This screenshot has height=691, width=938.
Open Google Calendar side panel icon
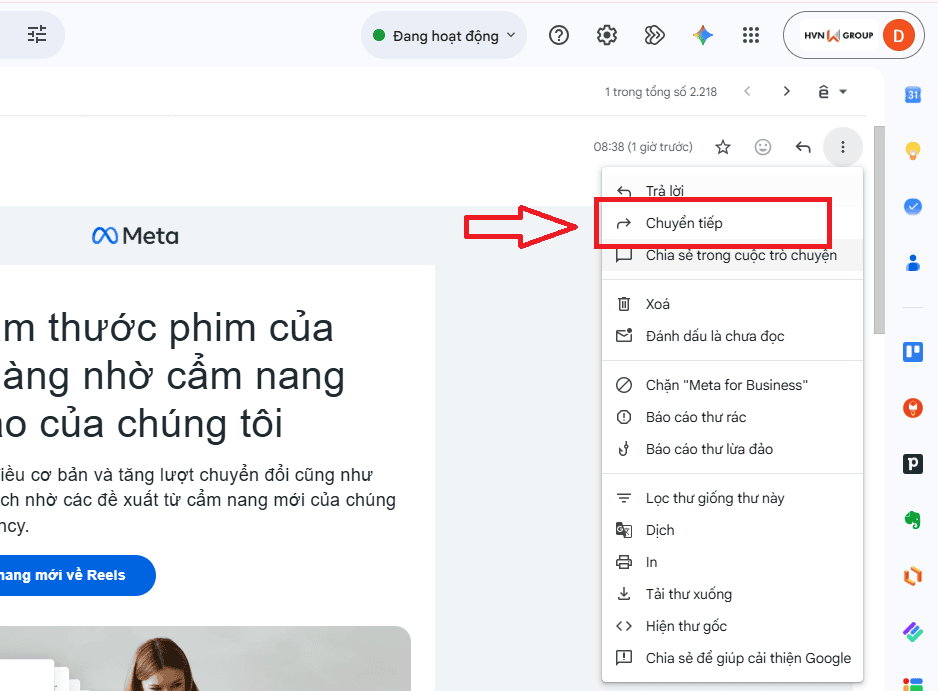913,95
